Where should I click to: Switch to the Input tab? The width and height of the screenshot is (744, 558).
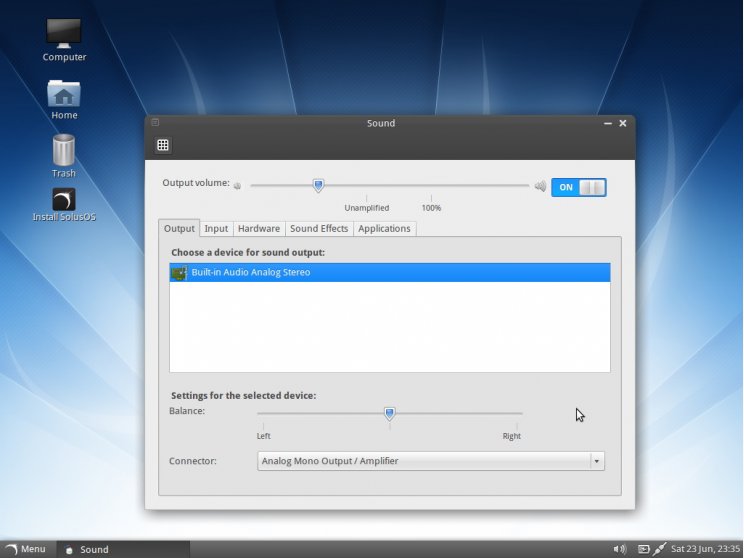coord(216,228)
